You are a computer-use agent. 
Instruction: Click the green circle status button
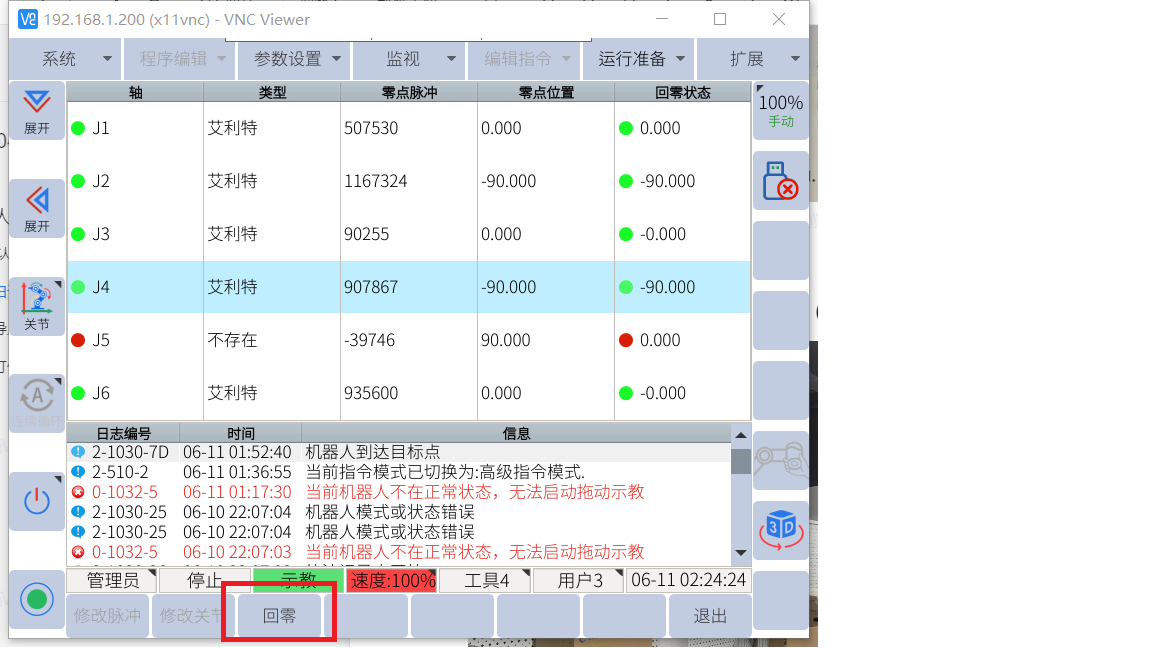tap(37, 599)
